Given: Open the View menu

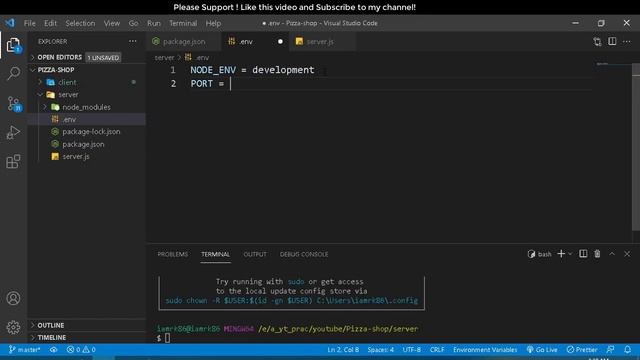Looking at the screenshot, I should 111,23.
